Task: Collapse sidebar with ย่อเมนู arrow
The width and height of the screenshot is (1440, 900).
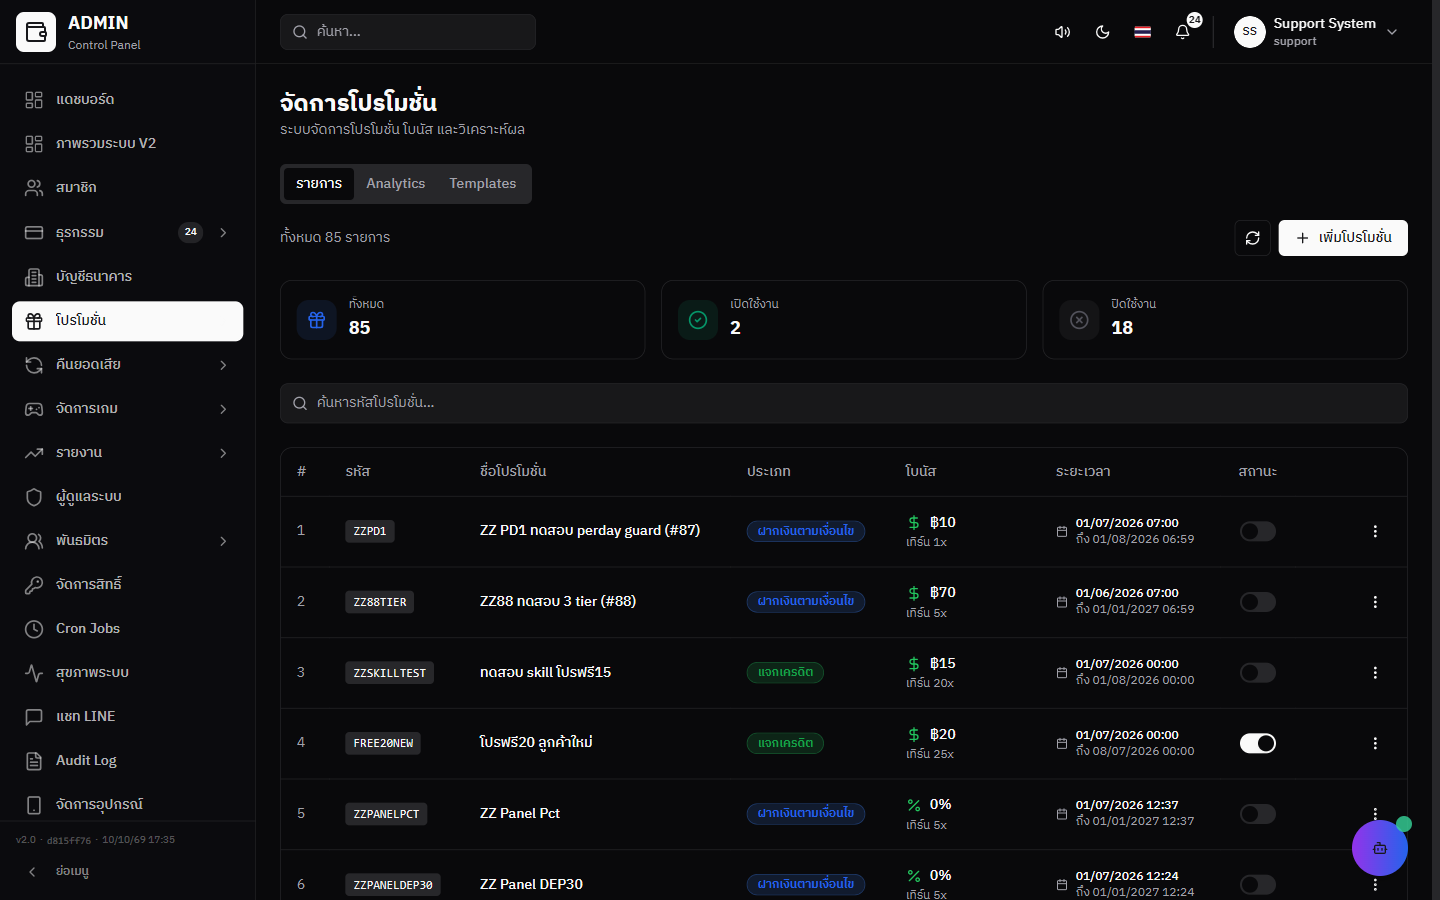Action: click(x=32, y=872)
